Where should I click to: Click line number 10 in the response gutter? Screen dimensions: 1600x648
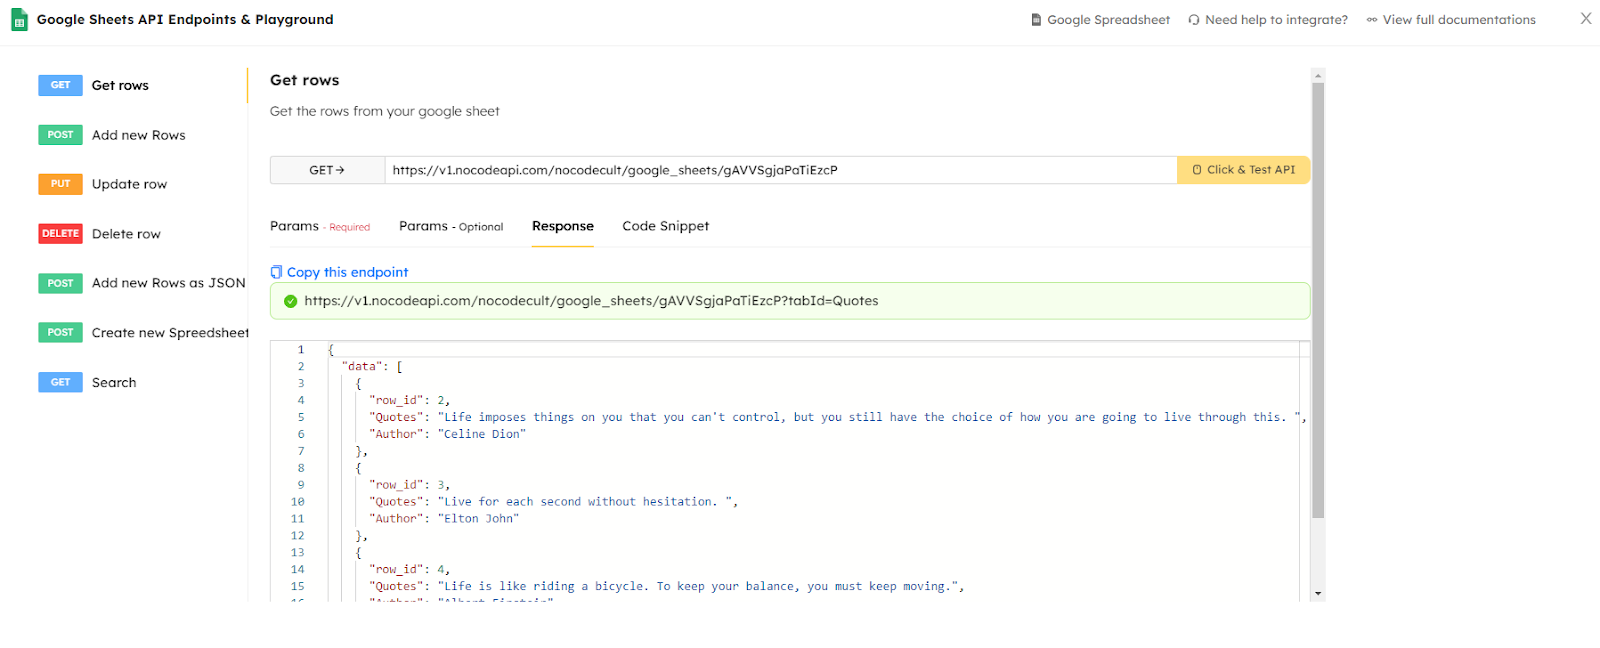[298, 502]
